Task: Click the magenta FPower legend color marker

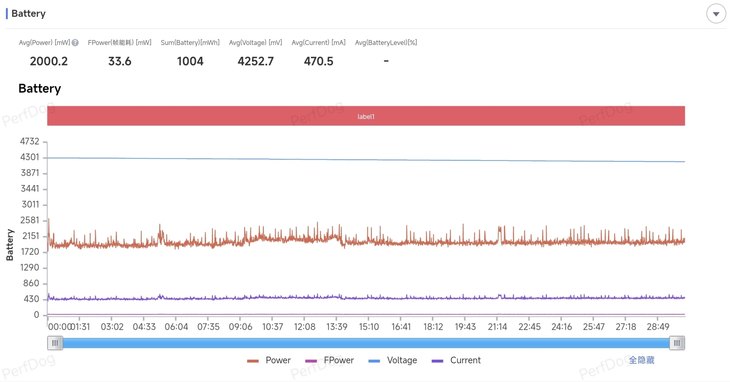Action: click(x=311, y=361)
